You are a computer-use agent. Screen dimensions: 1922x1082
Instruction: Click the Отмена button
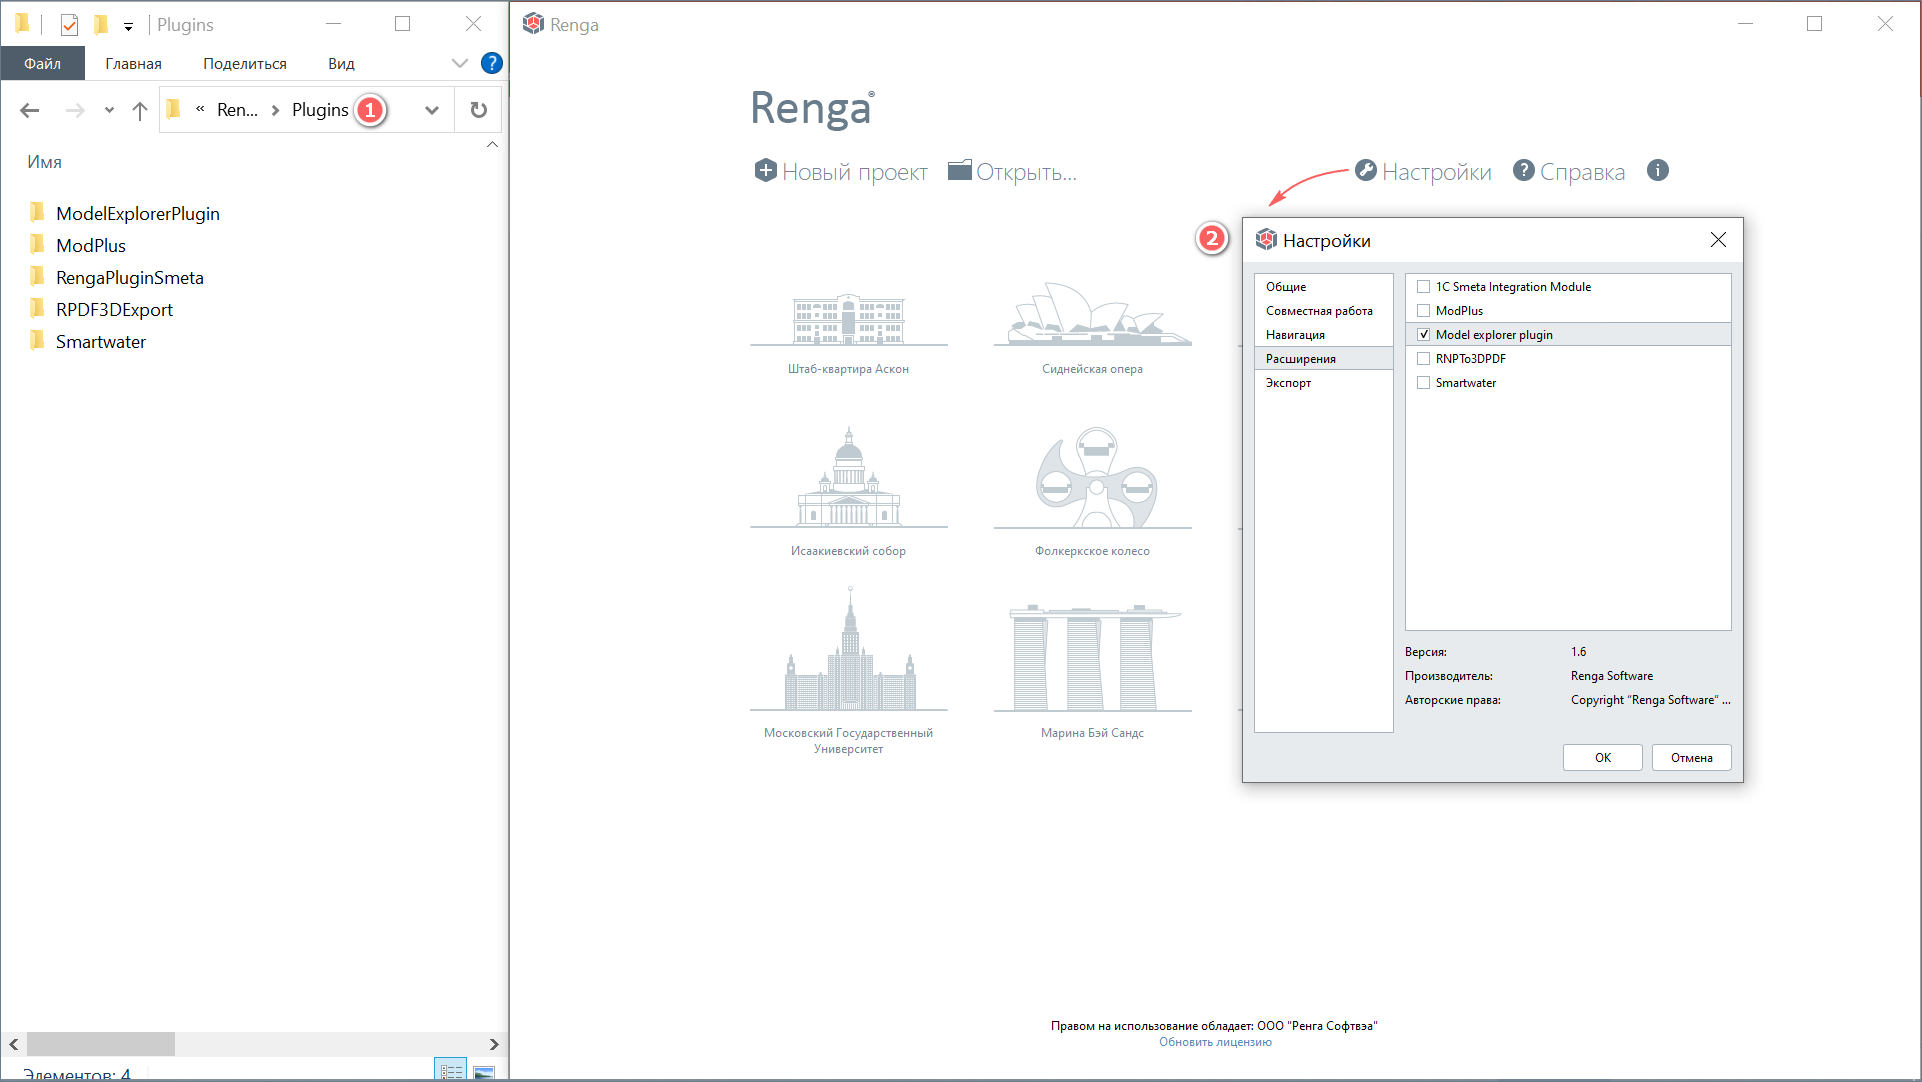1691,758
